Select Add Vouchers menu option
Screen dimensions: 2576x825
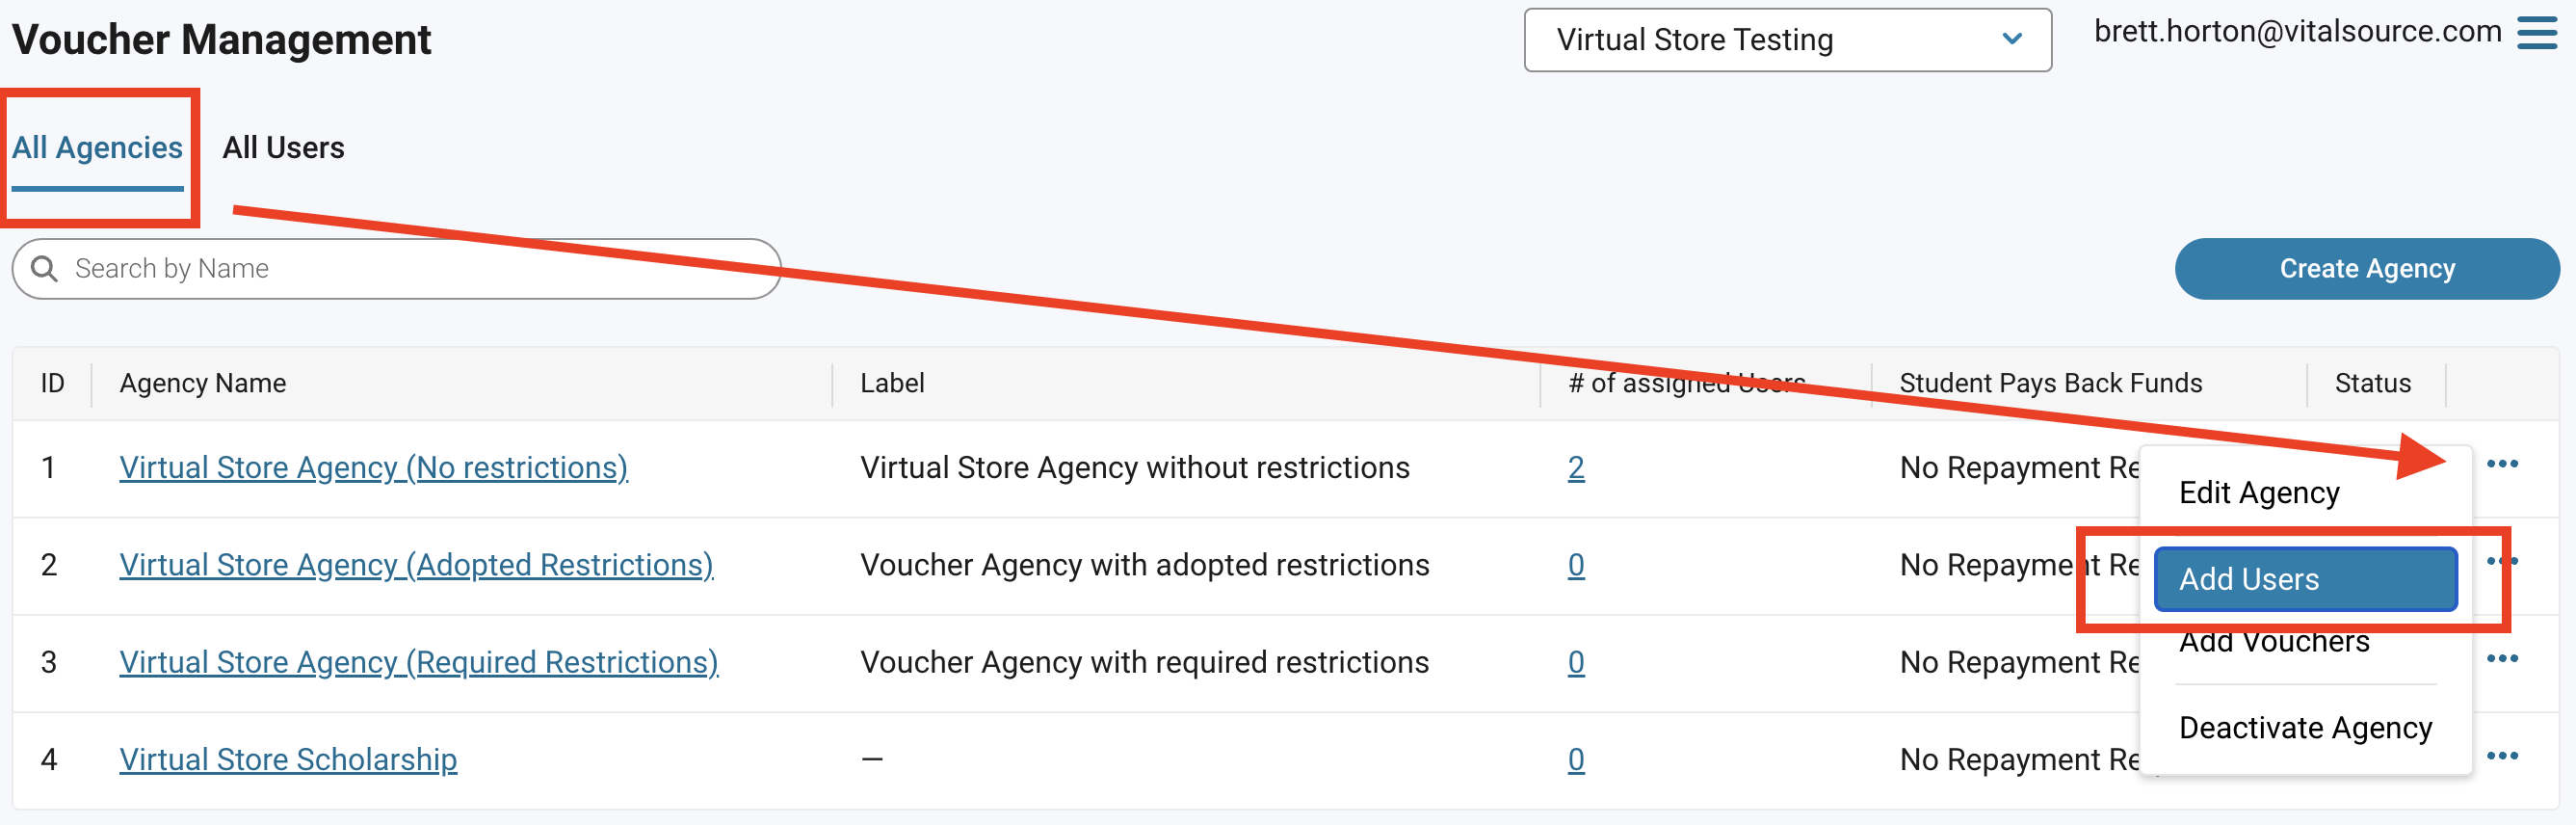click(2273, 642)
